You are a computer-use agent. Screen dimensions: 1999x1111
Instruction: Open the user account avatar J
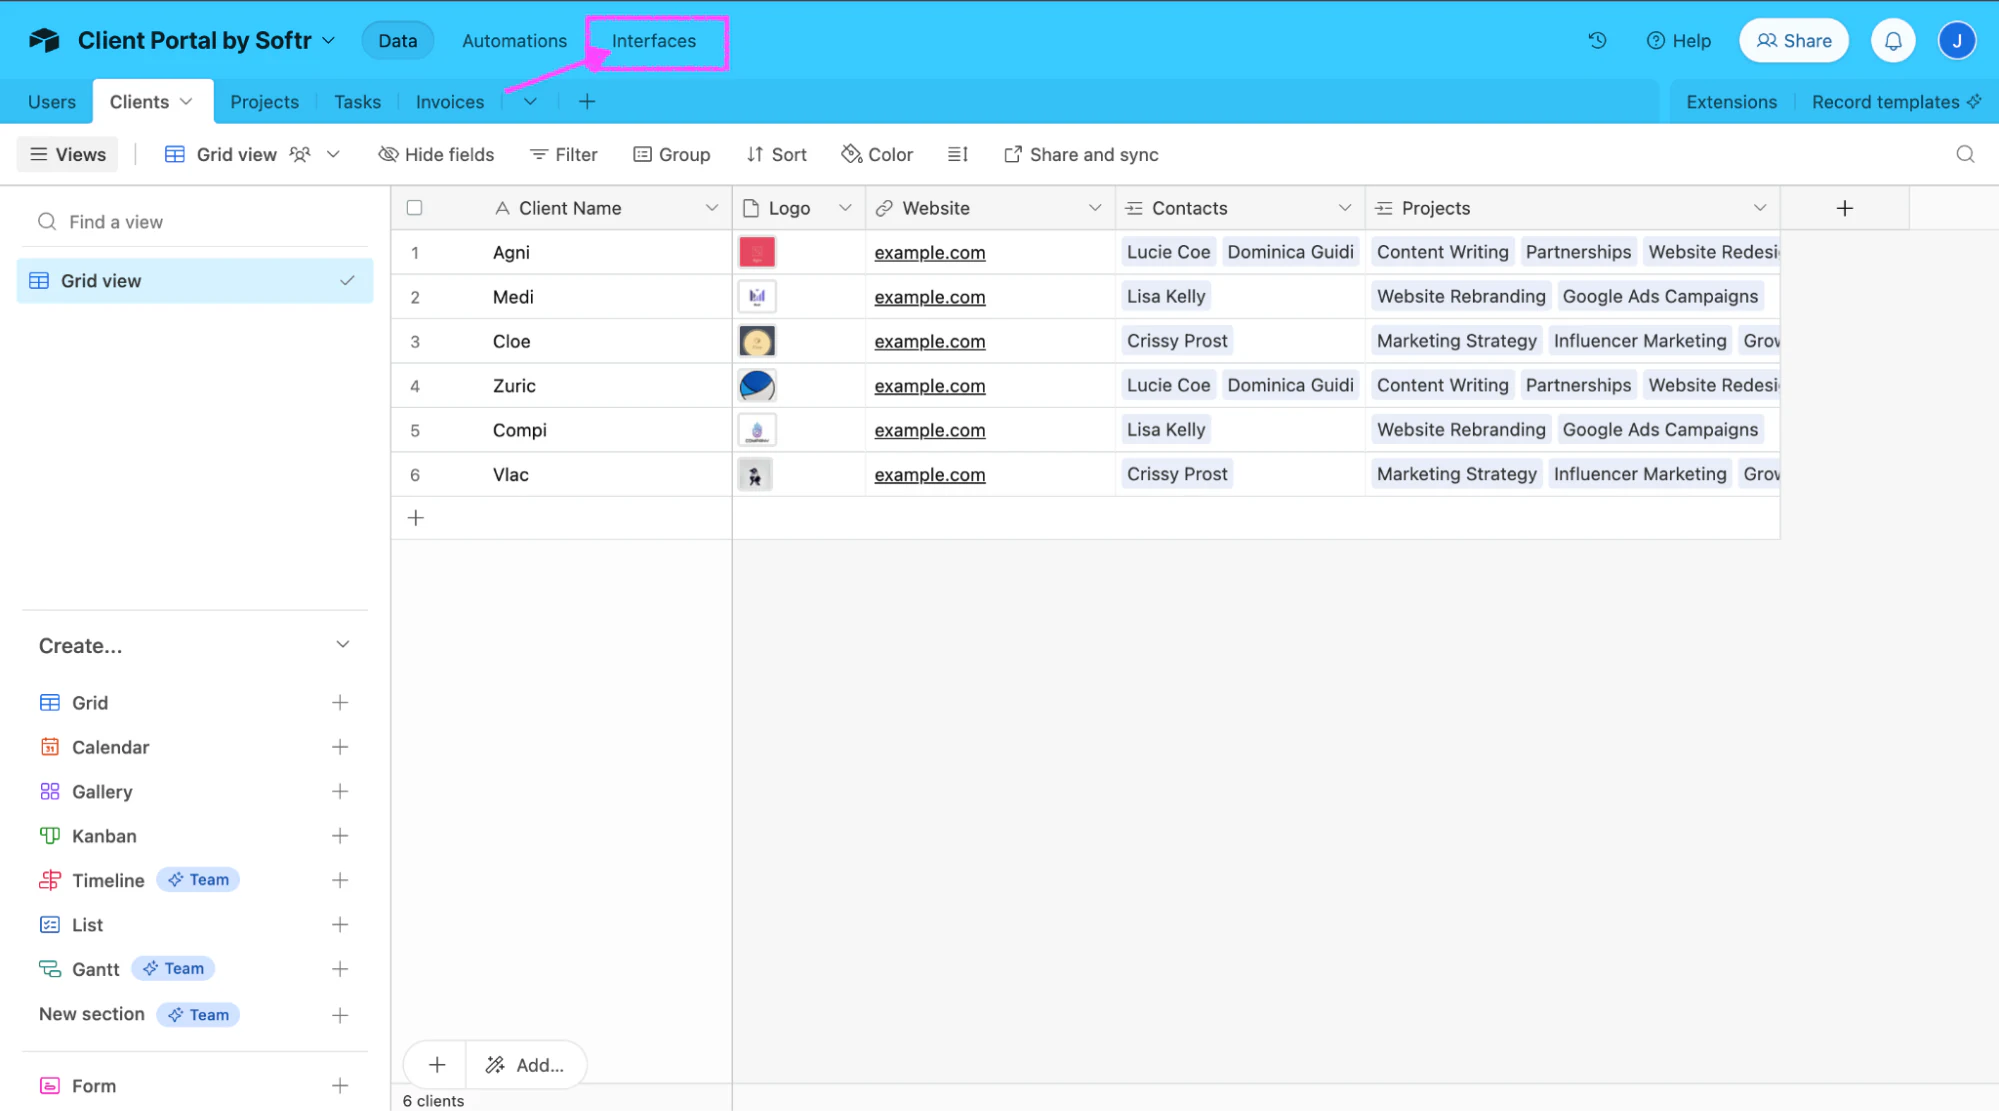pos(1956,41)
